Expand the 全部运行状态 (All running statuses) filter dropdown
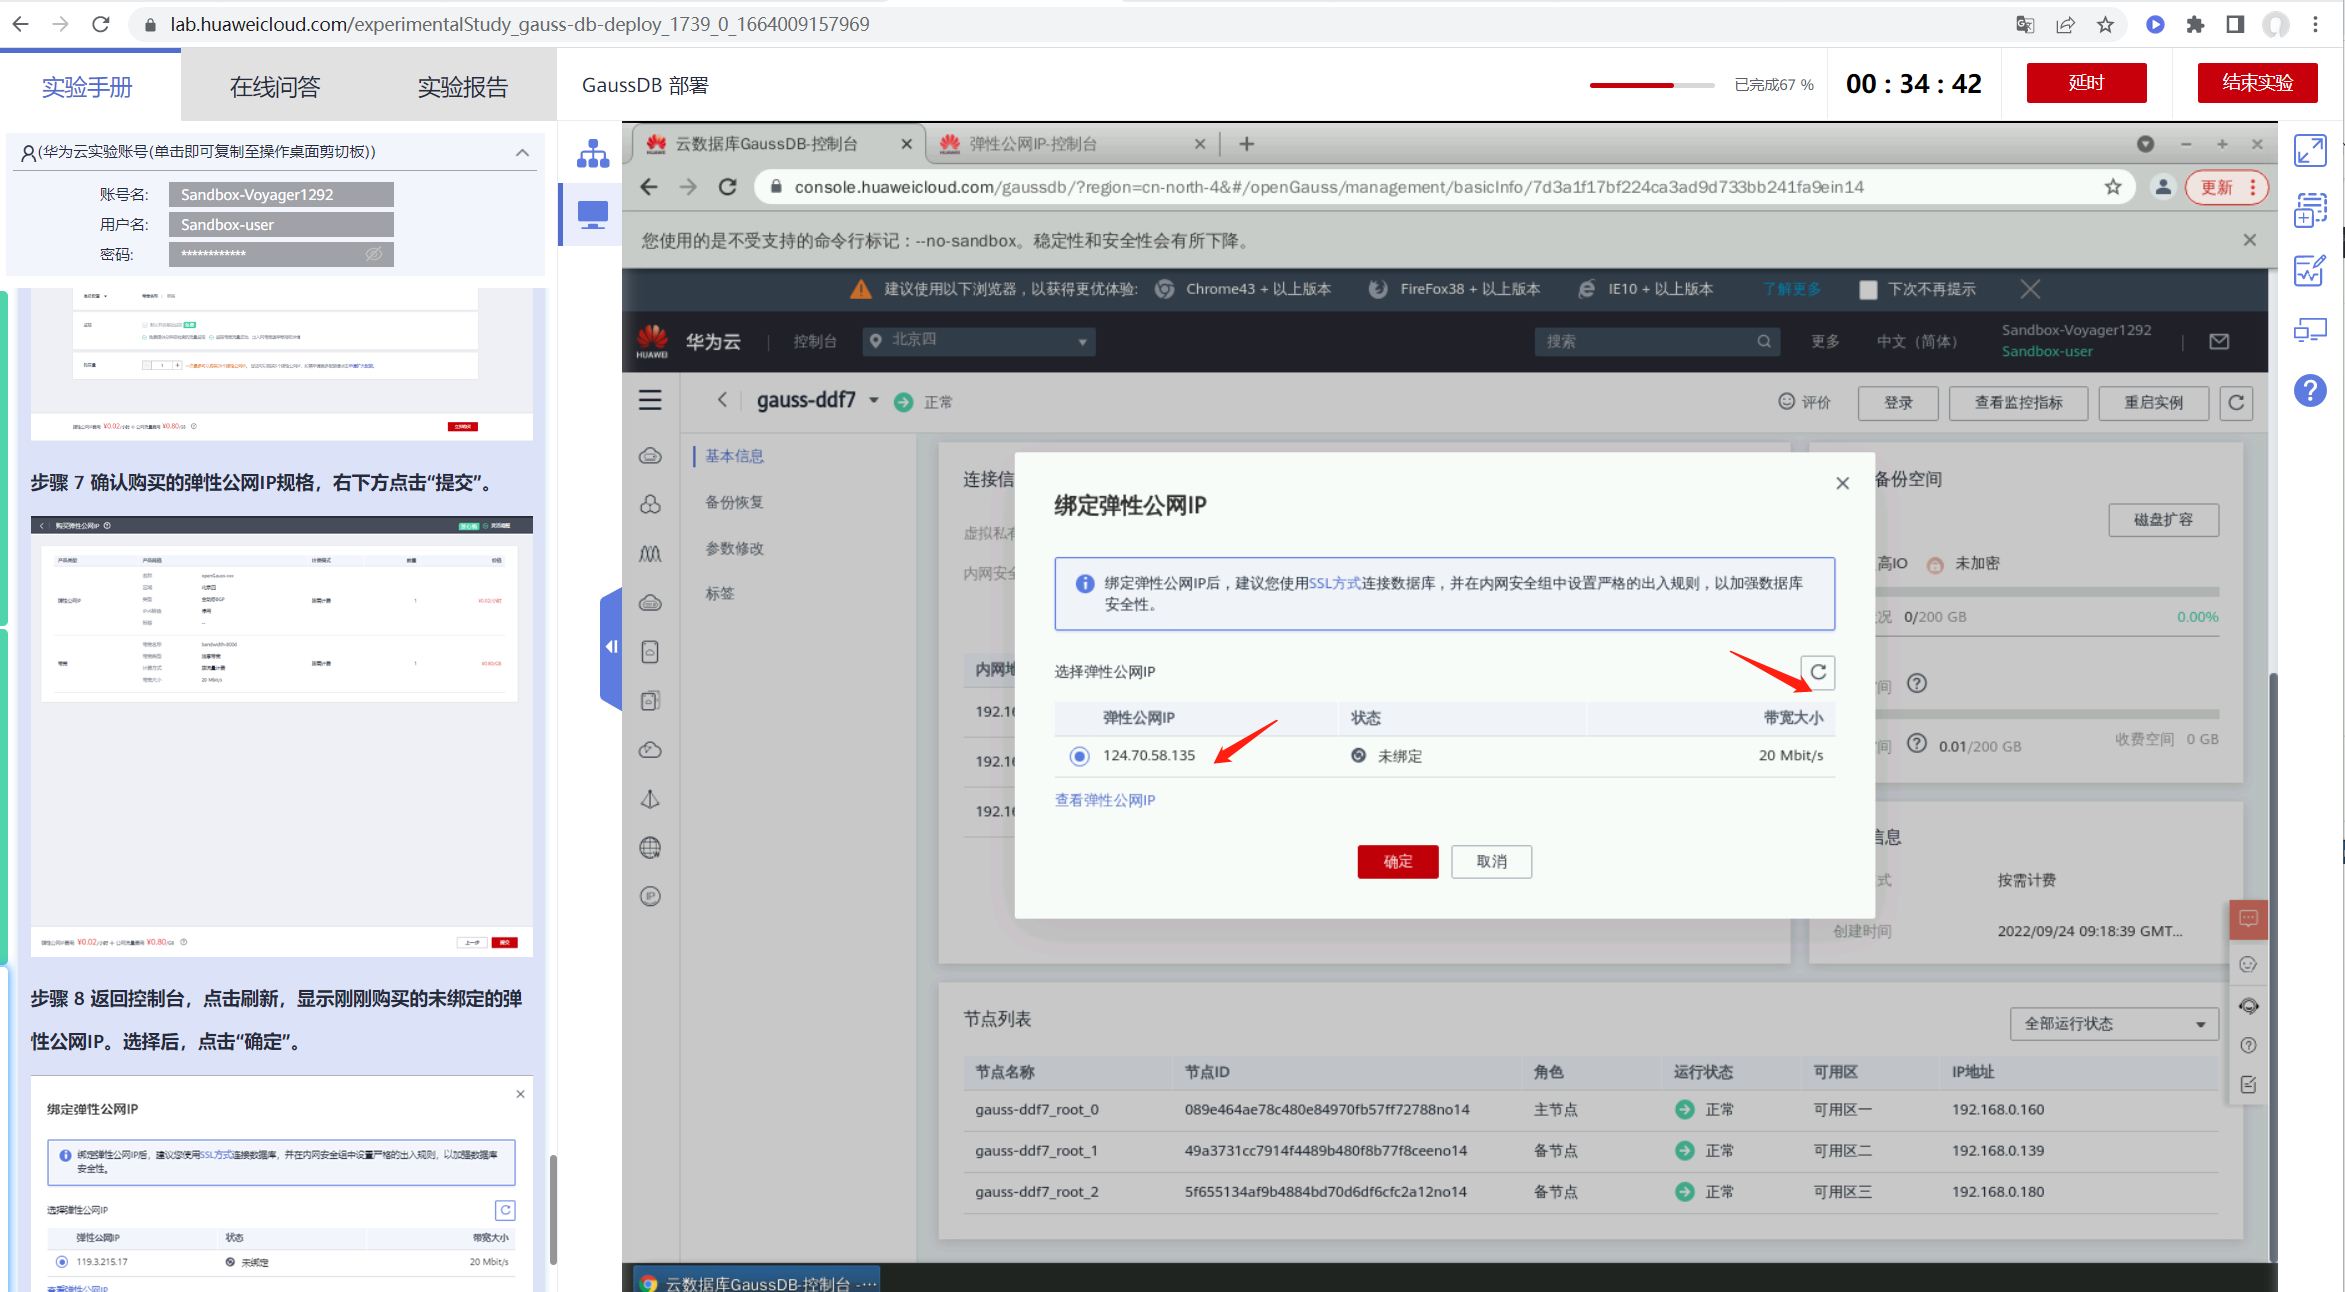 coord(2114,1024)
